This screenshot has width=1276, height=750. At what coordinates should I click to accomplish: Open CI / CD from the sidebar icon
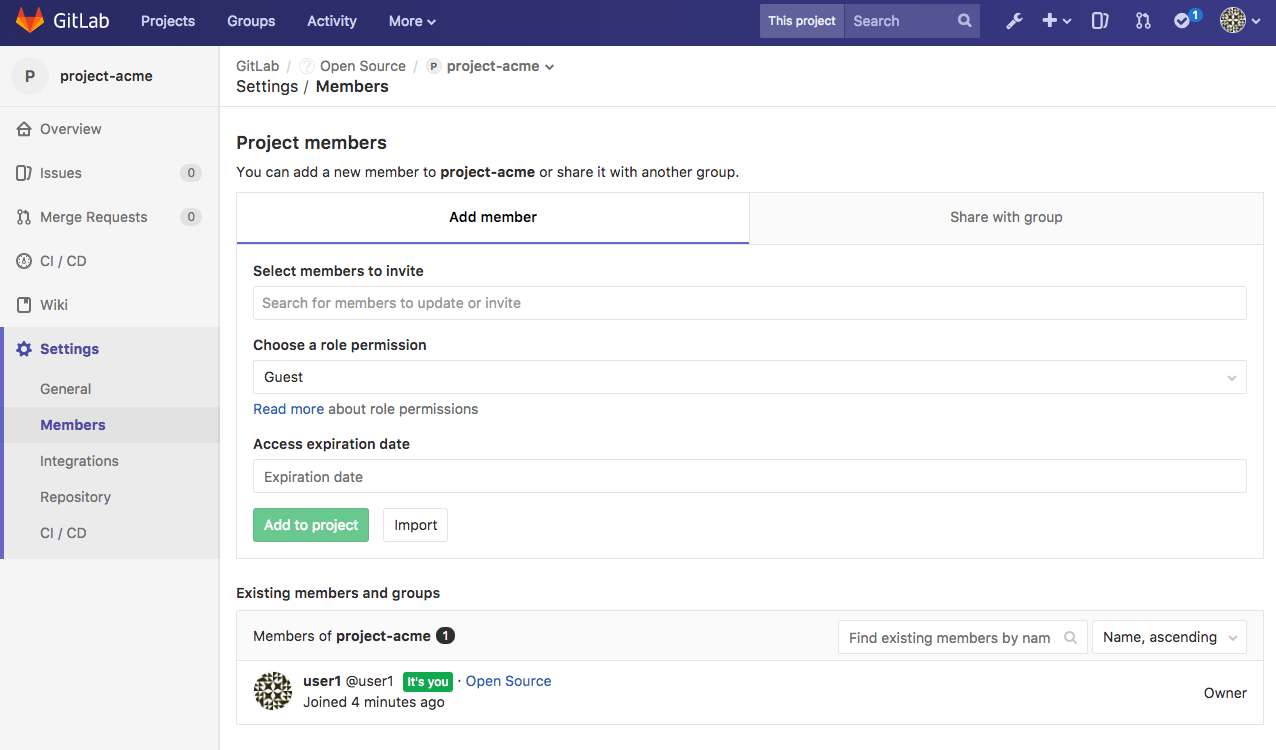point(21,260)
